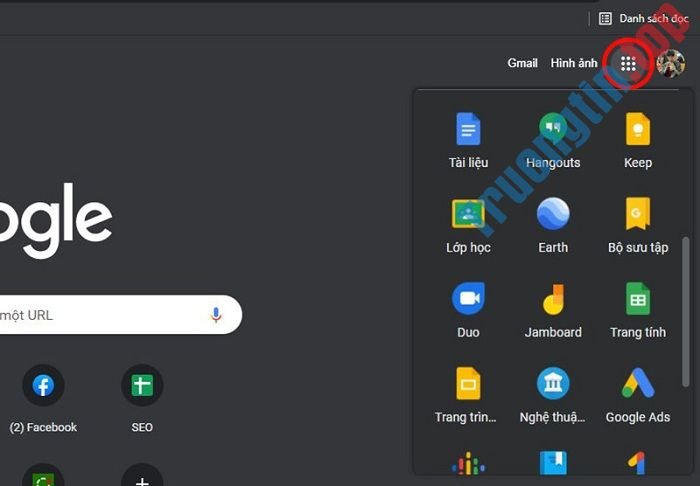The image size is (700, 486).
Task: Open the blue bookmark book app icon
Action: coord(553,463)
